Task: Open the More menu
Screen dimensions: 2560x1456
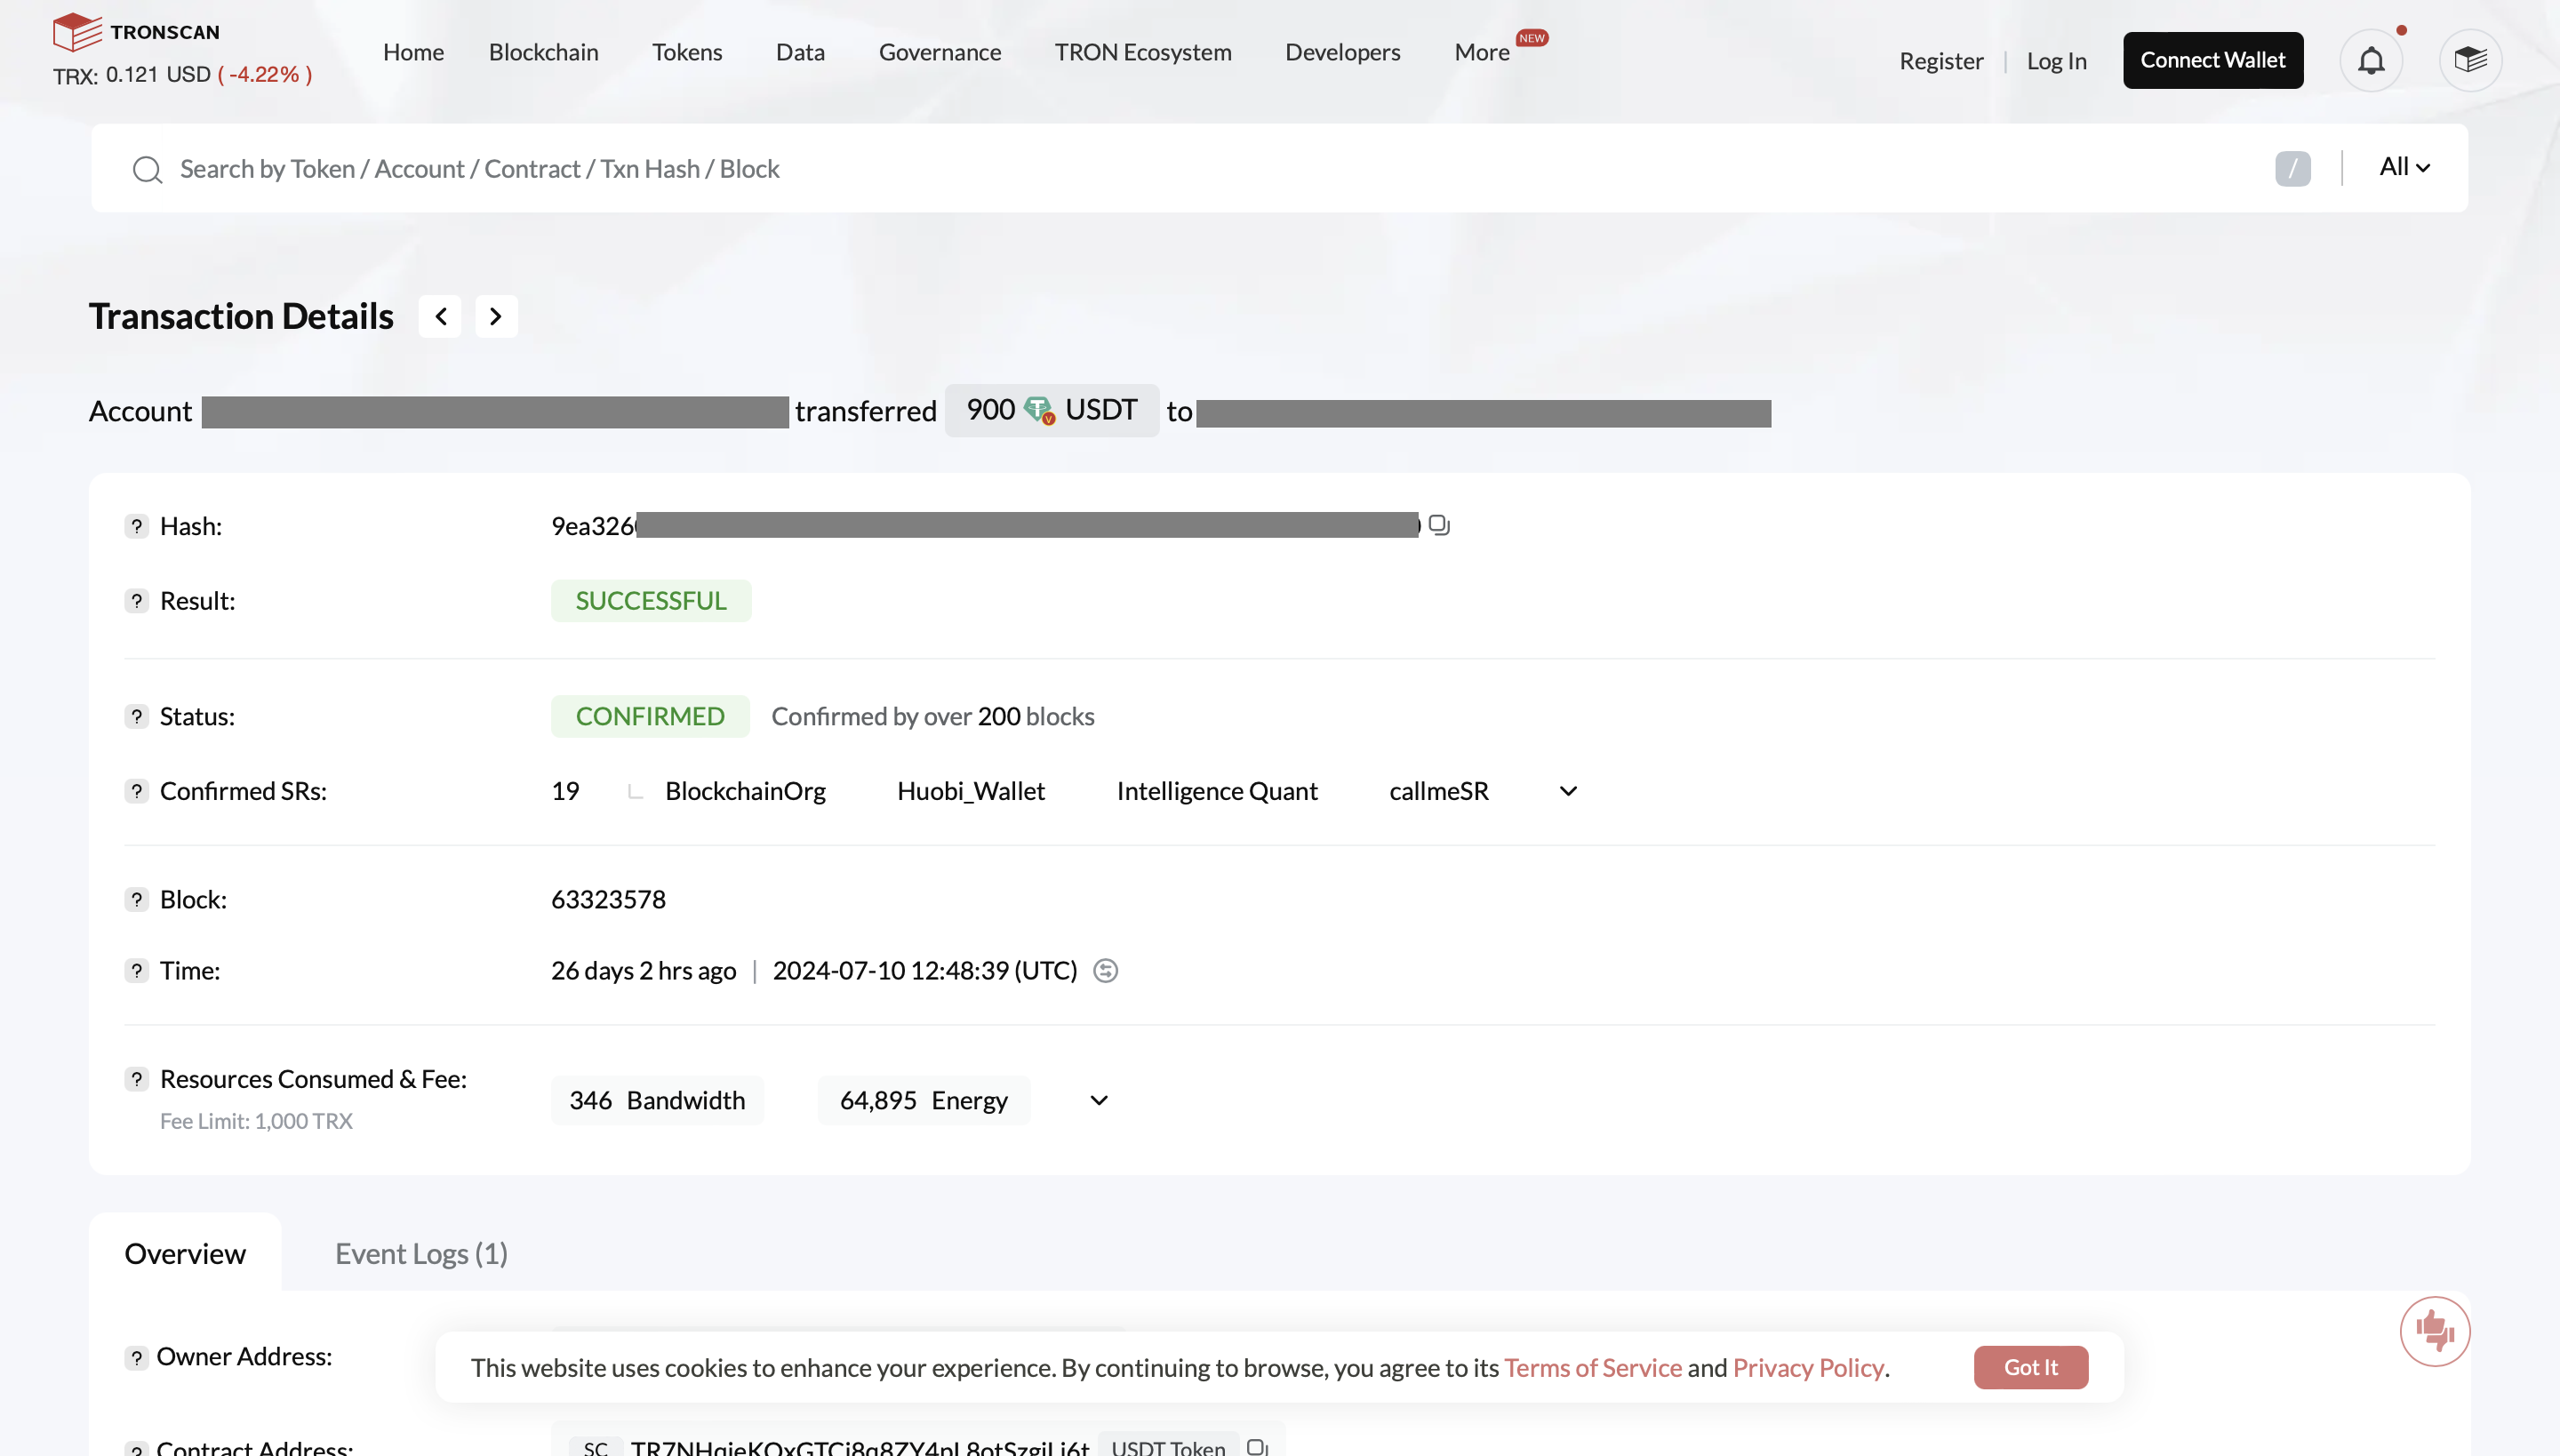Action: tap(1482, 52)
